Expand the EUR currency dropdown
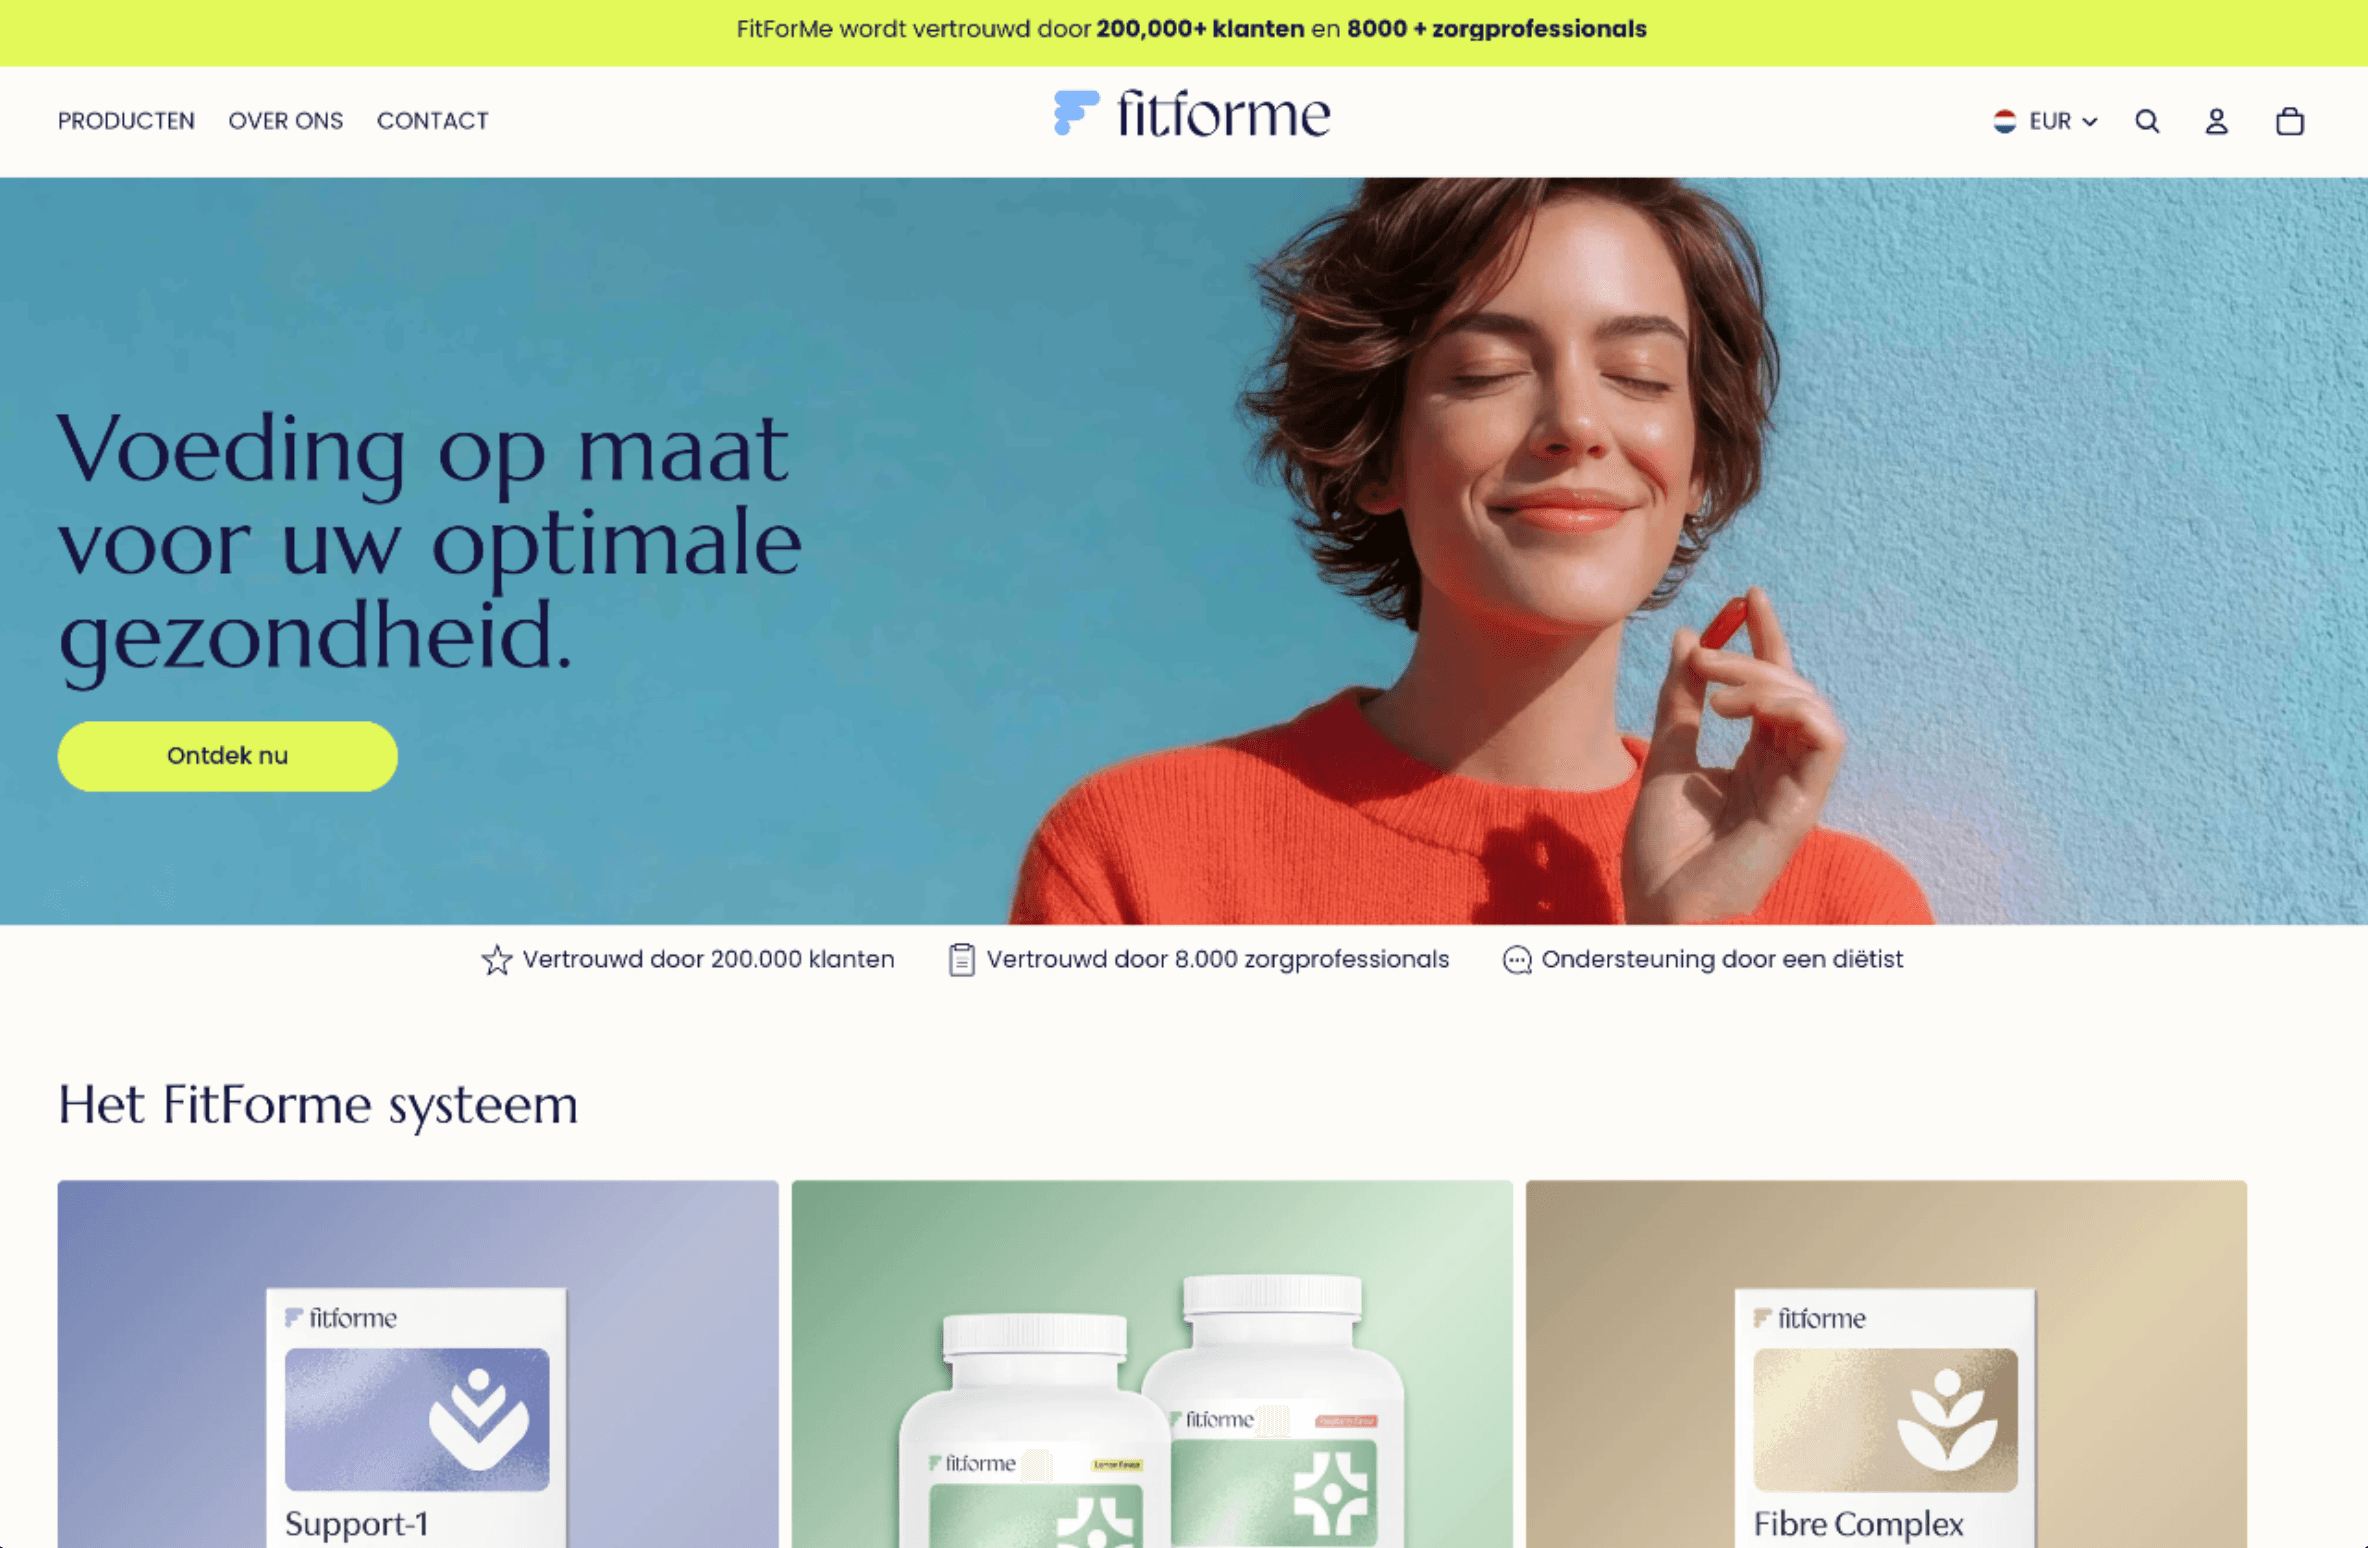 pos(2045,121)
